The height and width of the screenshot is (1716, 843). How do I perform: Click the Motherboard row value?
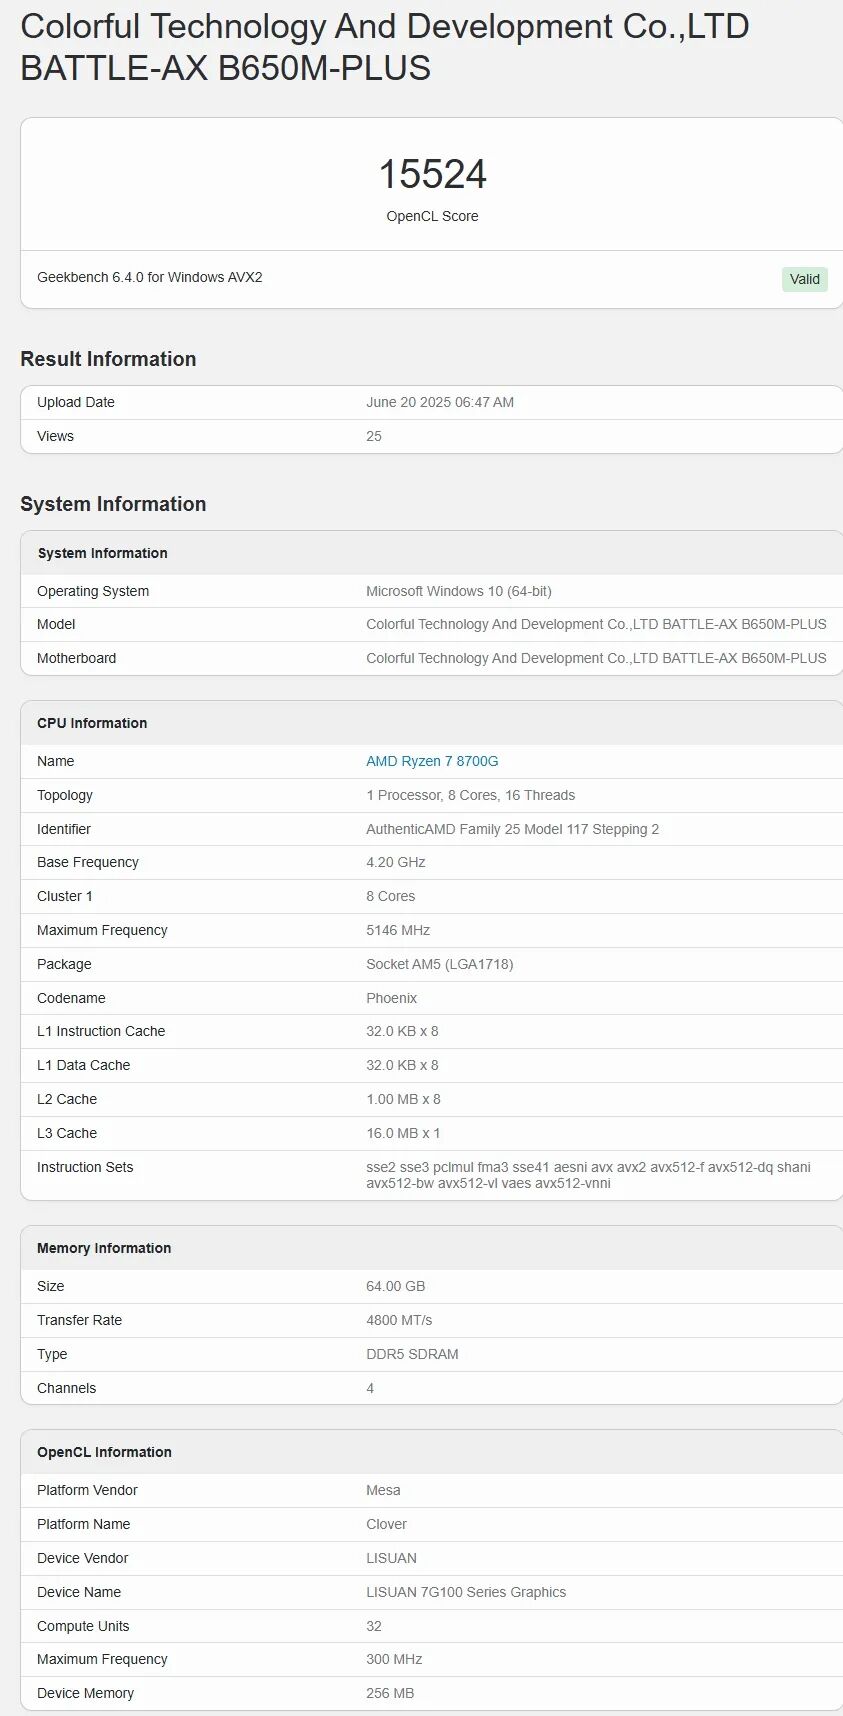[x=596, y=658]
